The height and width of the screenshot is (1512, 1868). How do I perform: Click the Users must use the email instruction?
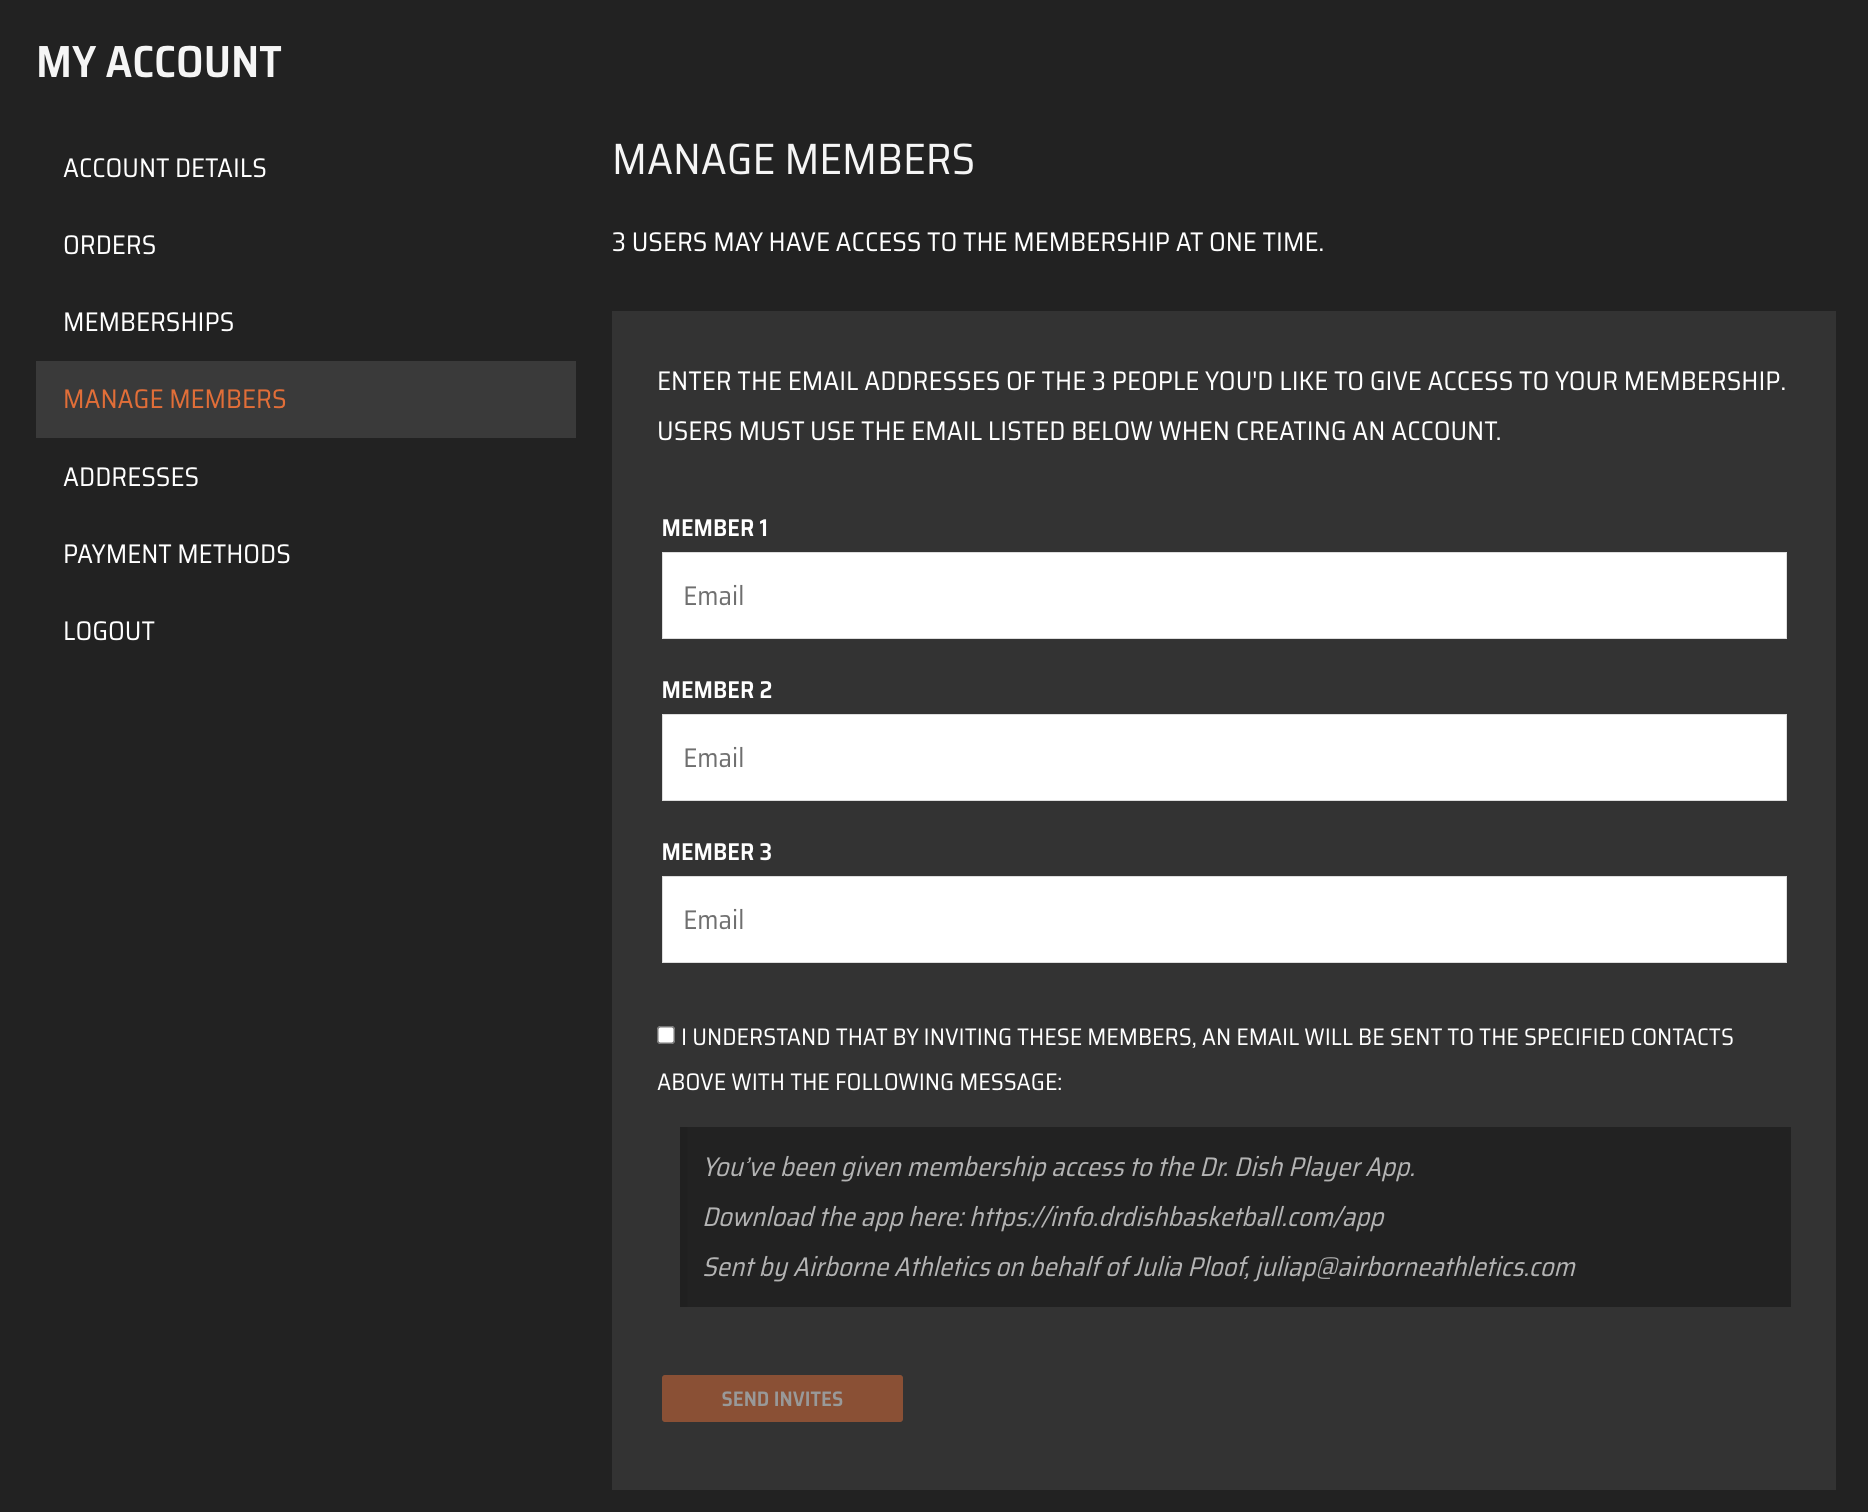(x=1079, y=431)
